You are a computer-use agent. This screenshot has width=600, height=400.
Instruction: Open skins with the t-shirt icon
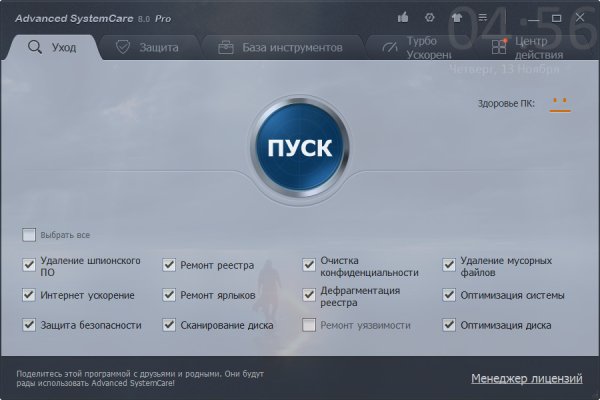[x=456, y=17]
